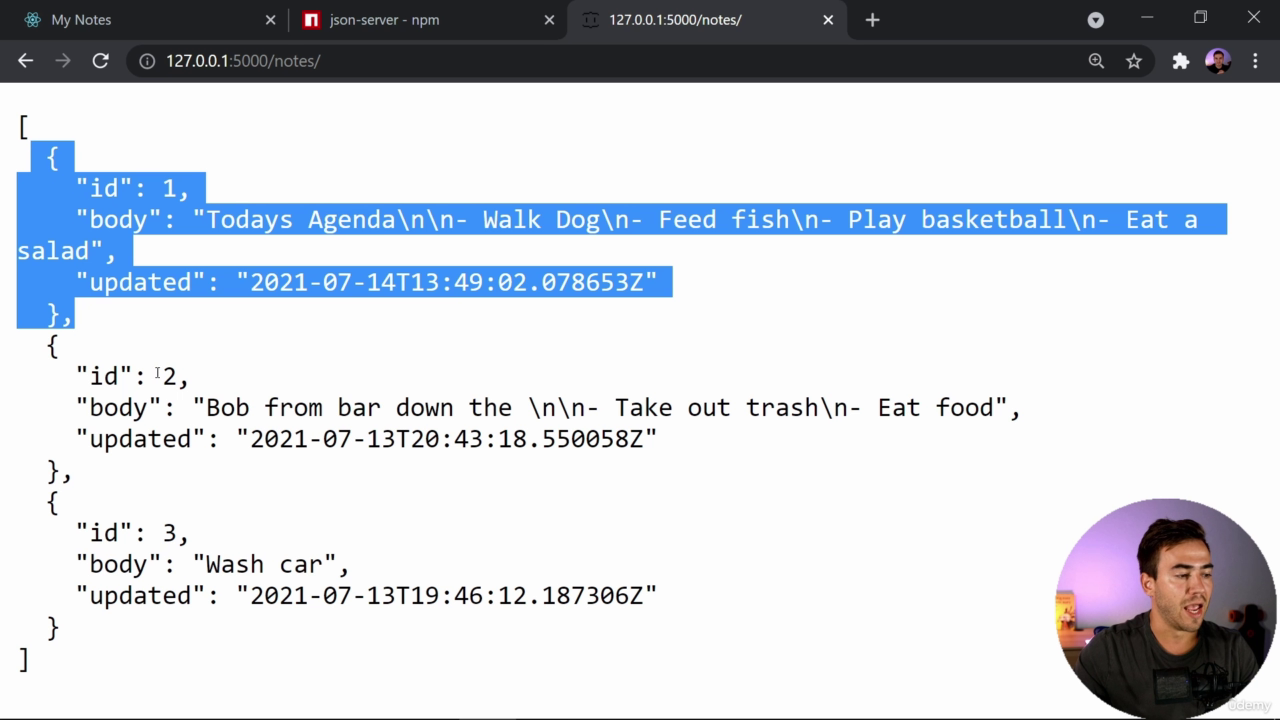Close the json-server - npm tab
This screenshot has width=1280, height=720.
pos(549,19)
